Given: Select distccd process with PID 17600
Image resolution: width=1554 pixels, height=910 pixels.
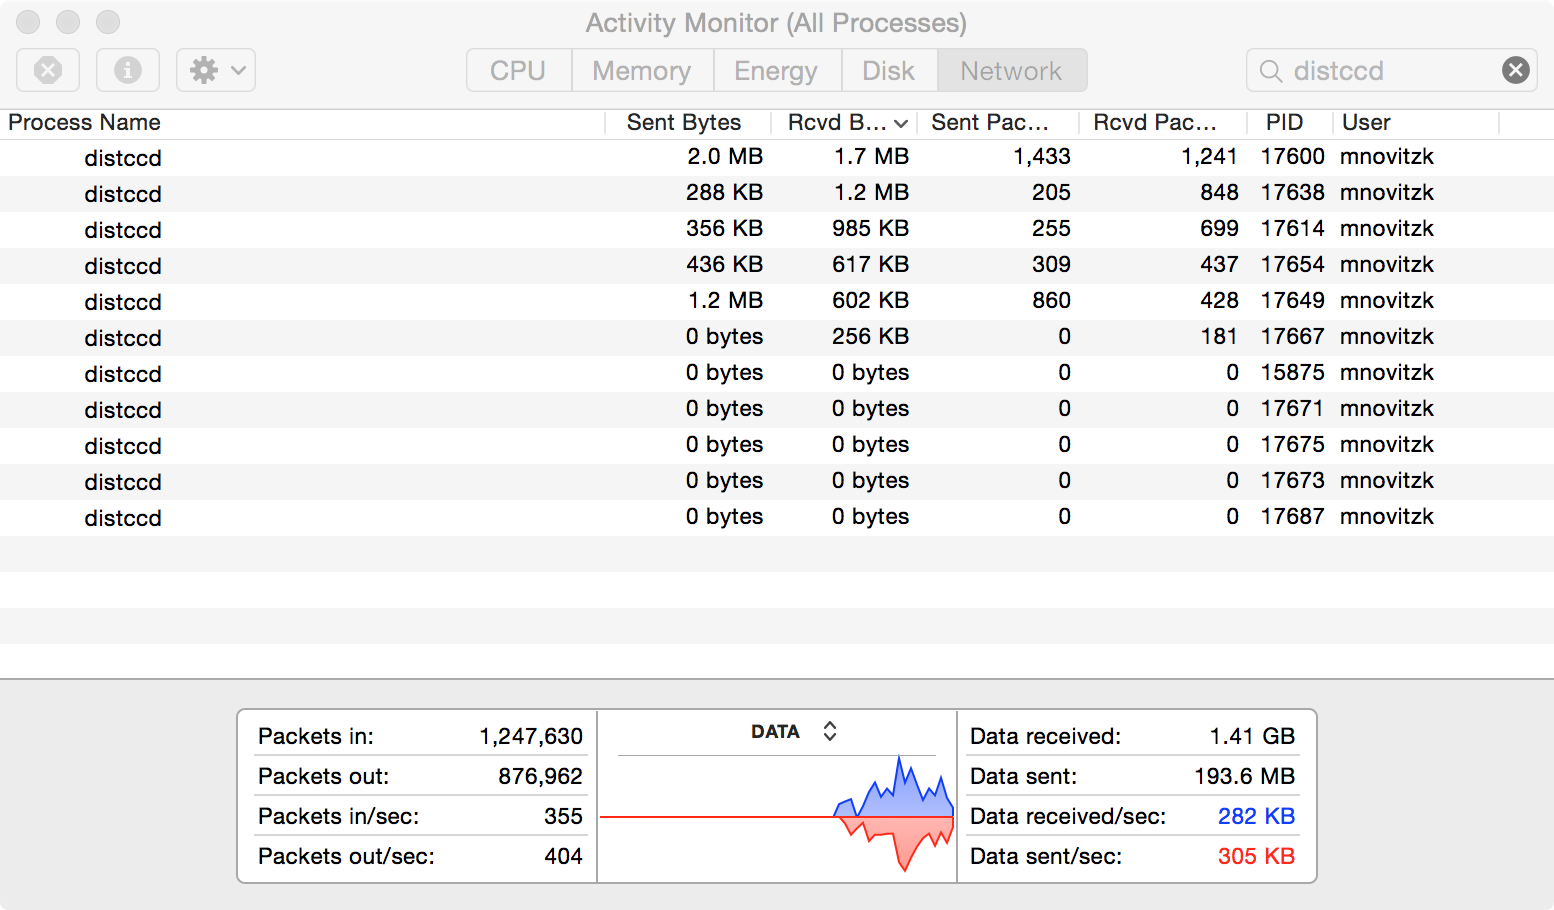Looking at the screenshot, I should [123, 158].
